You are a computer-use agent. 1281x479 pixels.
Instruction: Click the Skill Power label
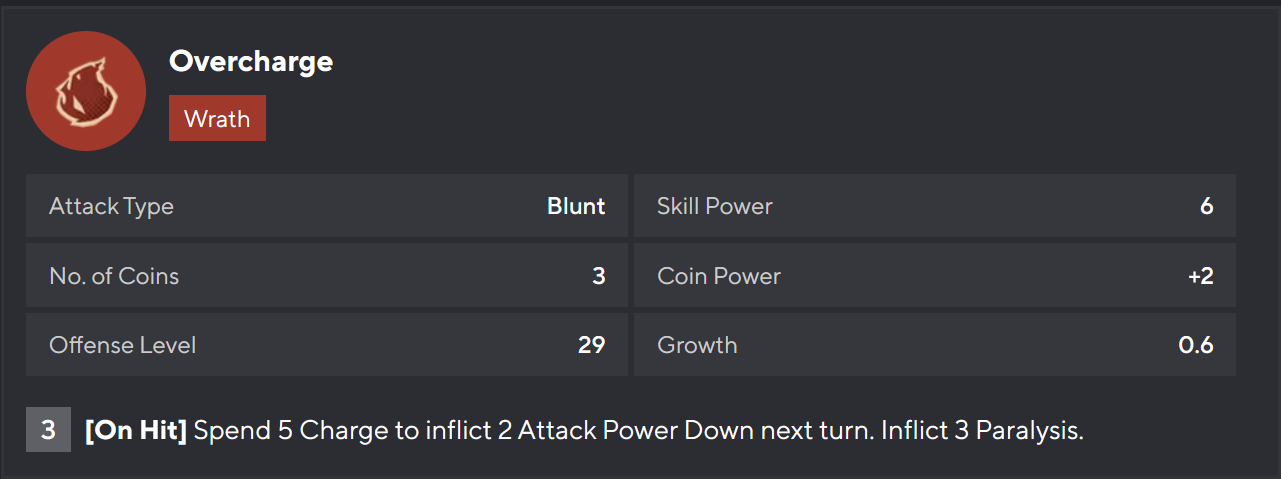coord(714,206)
